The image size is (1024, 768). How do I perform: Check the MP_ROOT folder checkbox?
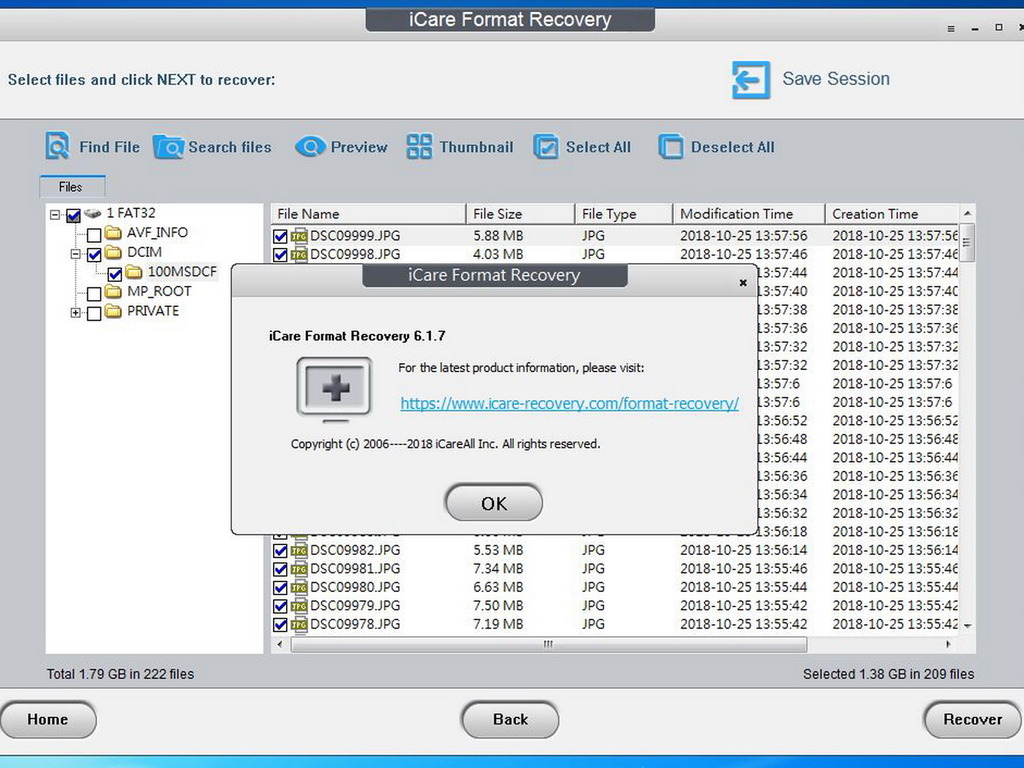[x=94, y=293]
